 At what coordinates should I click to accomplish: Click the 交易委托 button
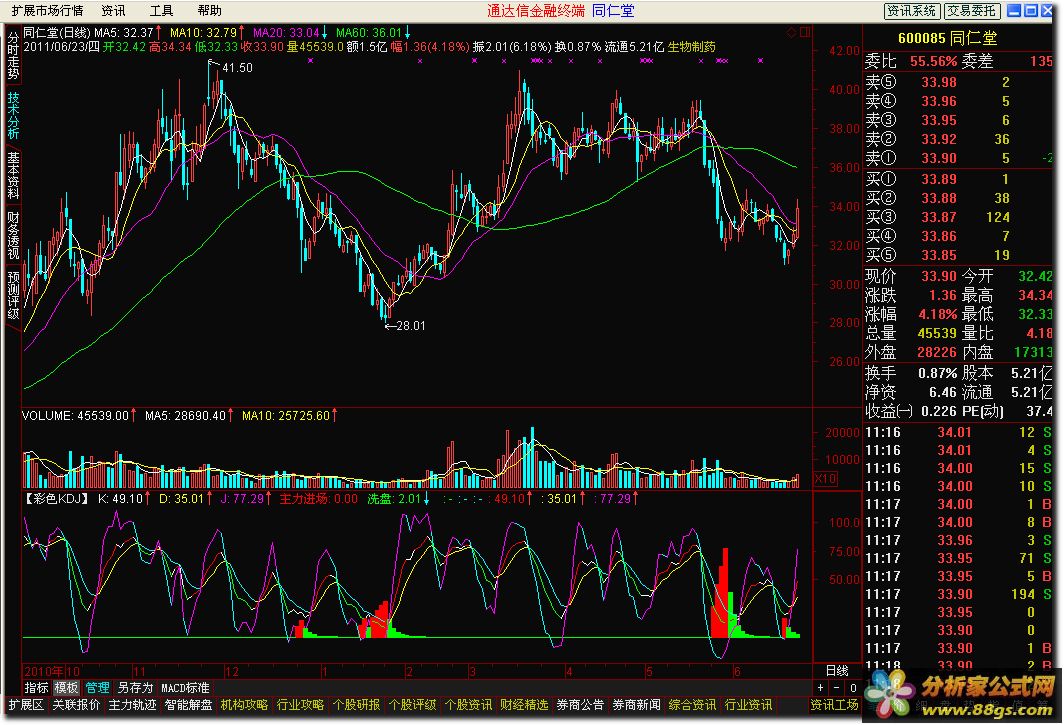tap(971, 11)
